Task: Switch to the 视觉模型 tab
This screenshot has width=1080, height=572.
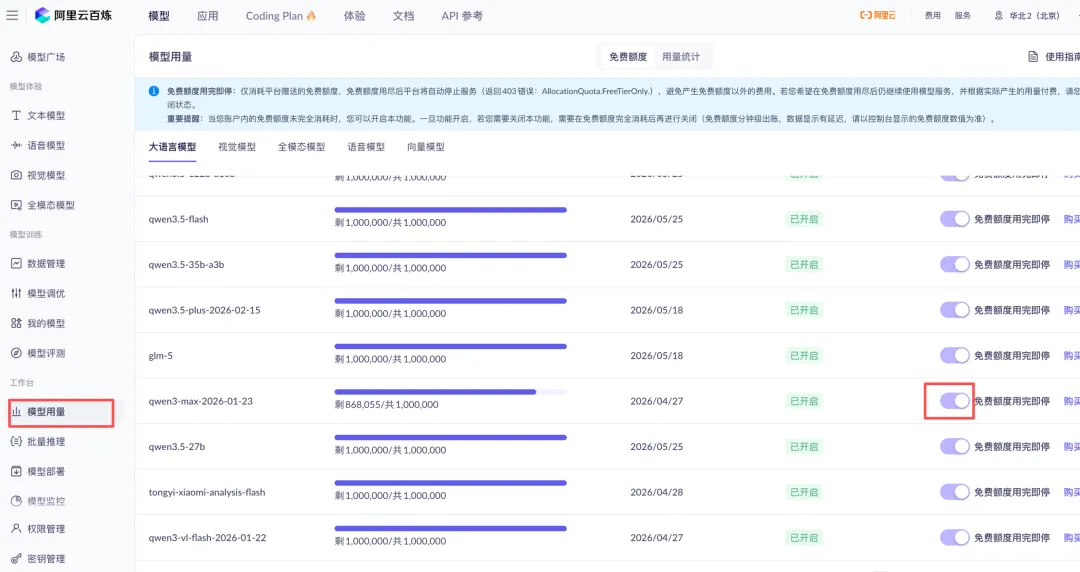Action: tap(237, 147)
